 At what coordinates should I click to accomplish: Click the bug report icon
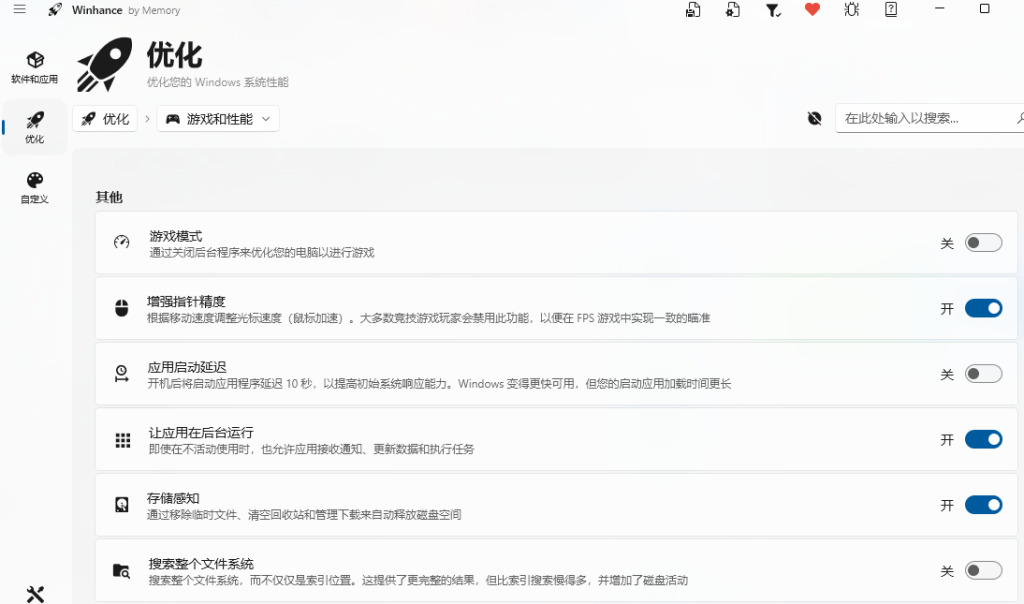(x=852, y=9)
